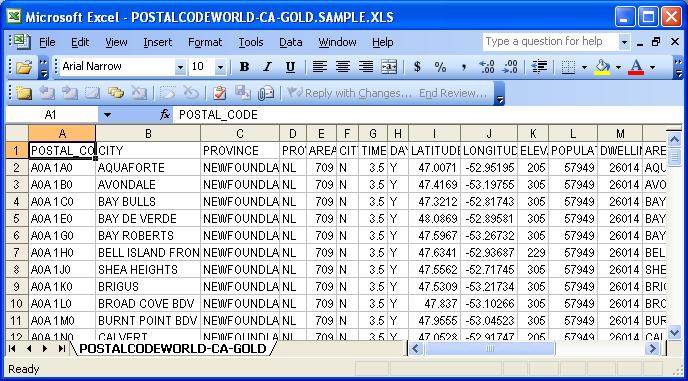Open the Format menu
This screenshot has height=381, width=688.
pos(205,42)
